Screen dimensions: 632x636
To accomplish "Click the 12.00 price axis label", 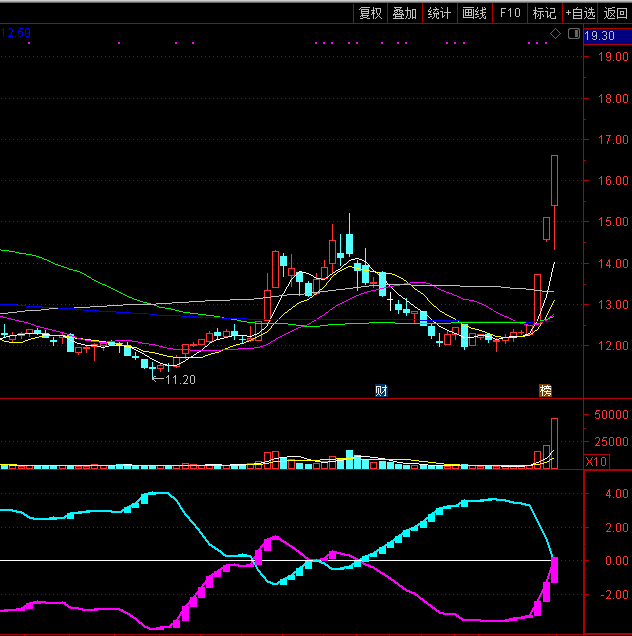I will point(613,346).
